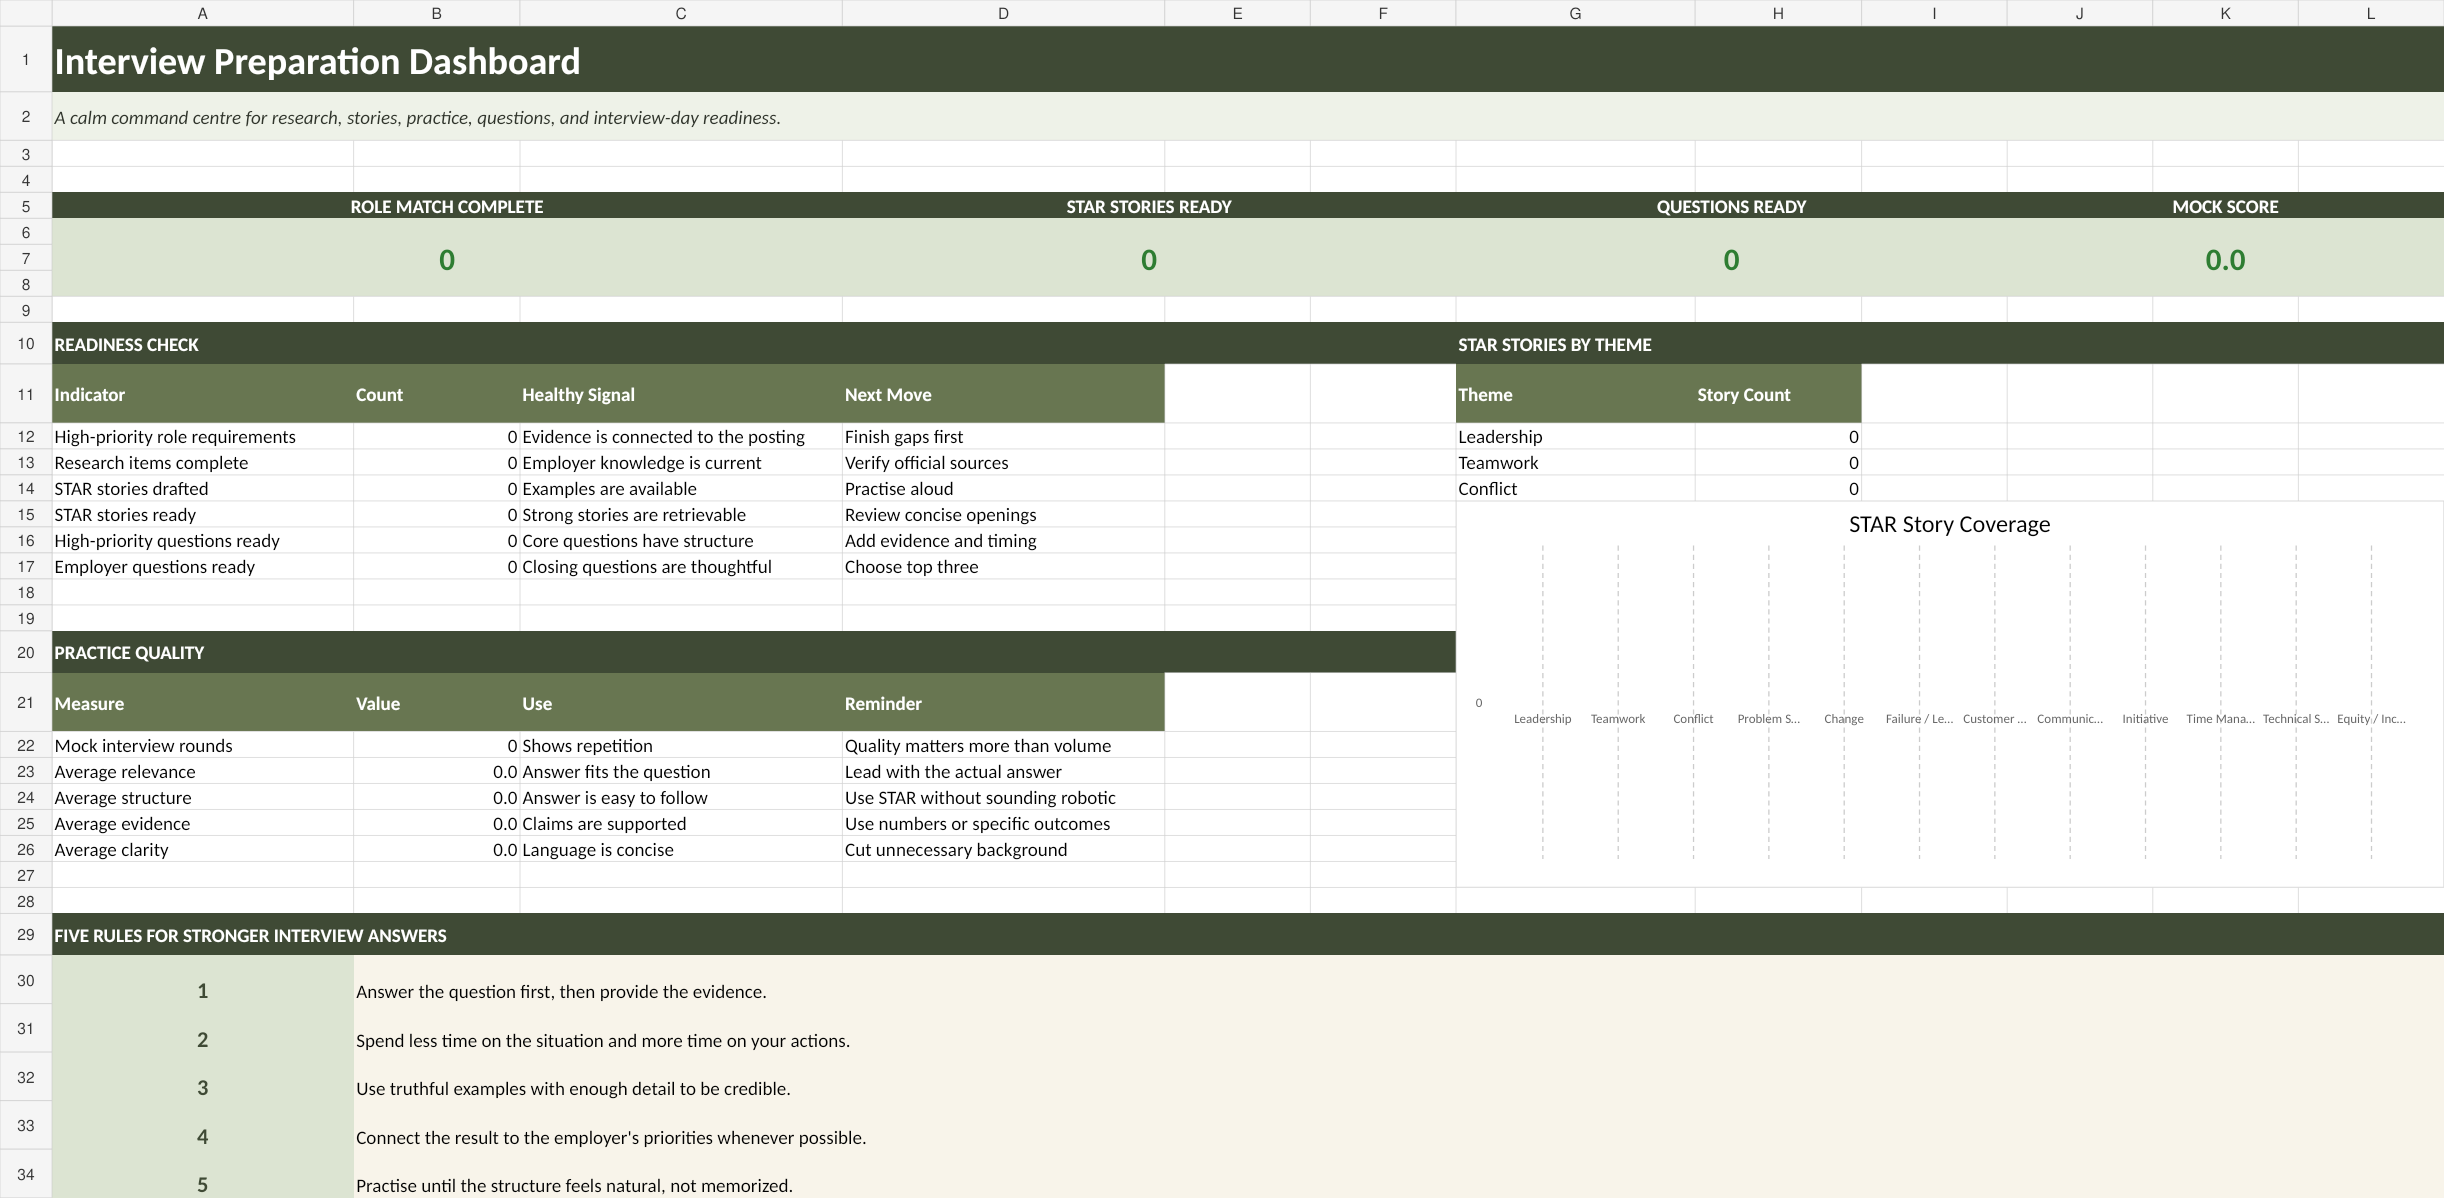Screen dimensions: 2444x1198
Task: Click the STAR Story Coverage chart title
Action: pyautogui.click(x=1949, y=524)
